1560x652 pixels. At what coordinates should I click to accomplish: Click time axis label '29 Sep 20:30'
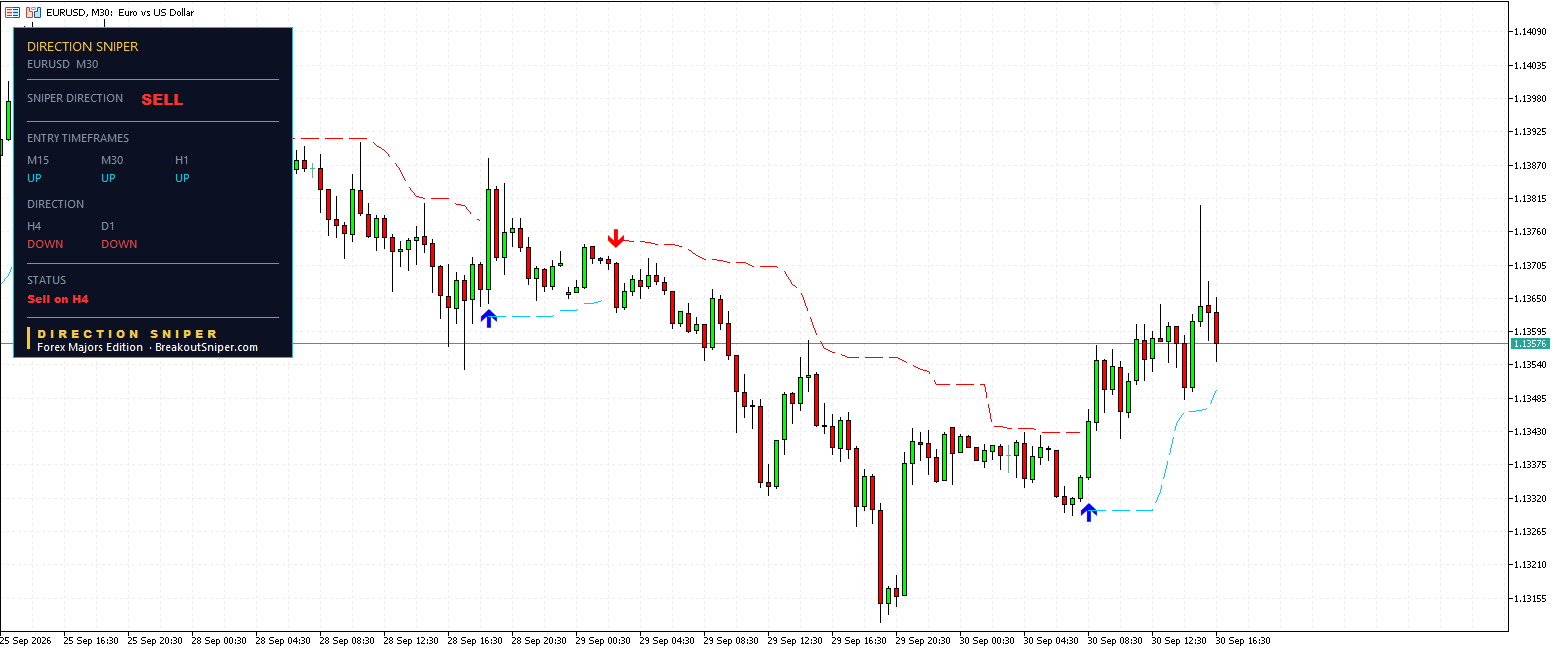point(923,640)
